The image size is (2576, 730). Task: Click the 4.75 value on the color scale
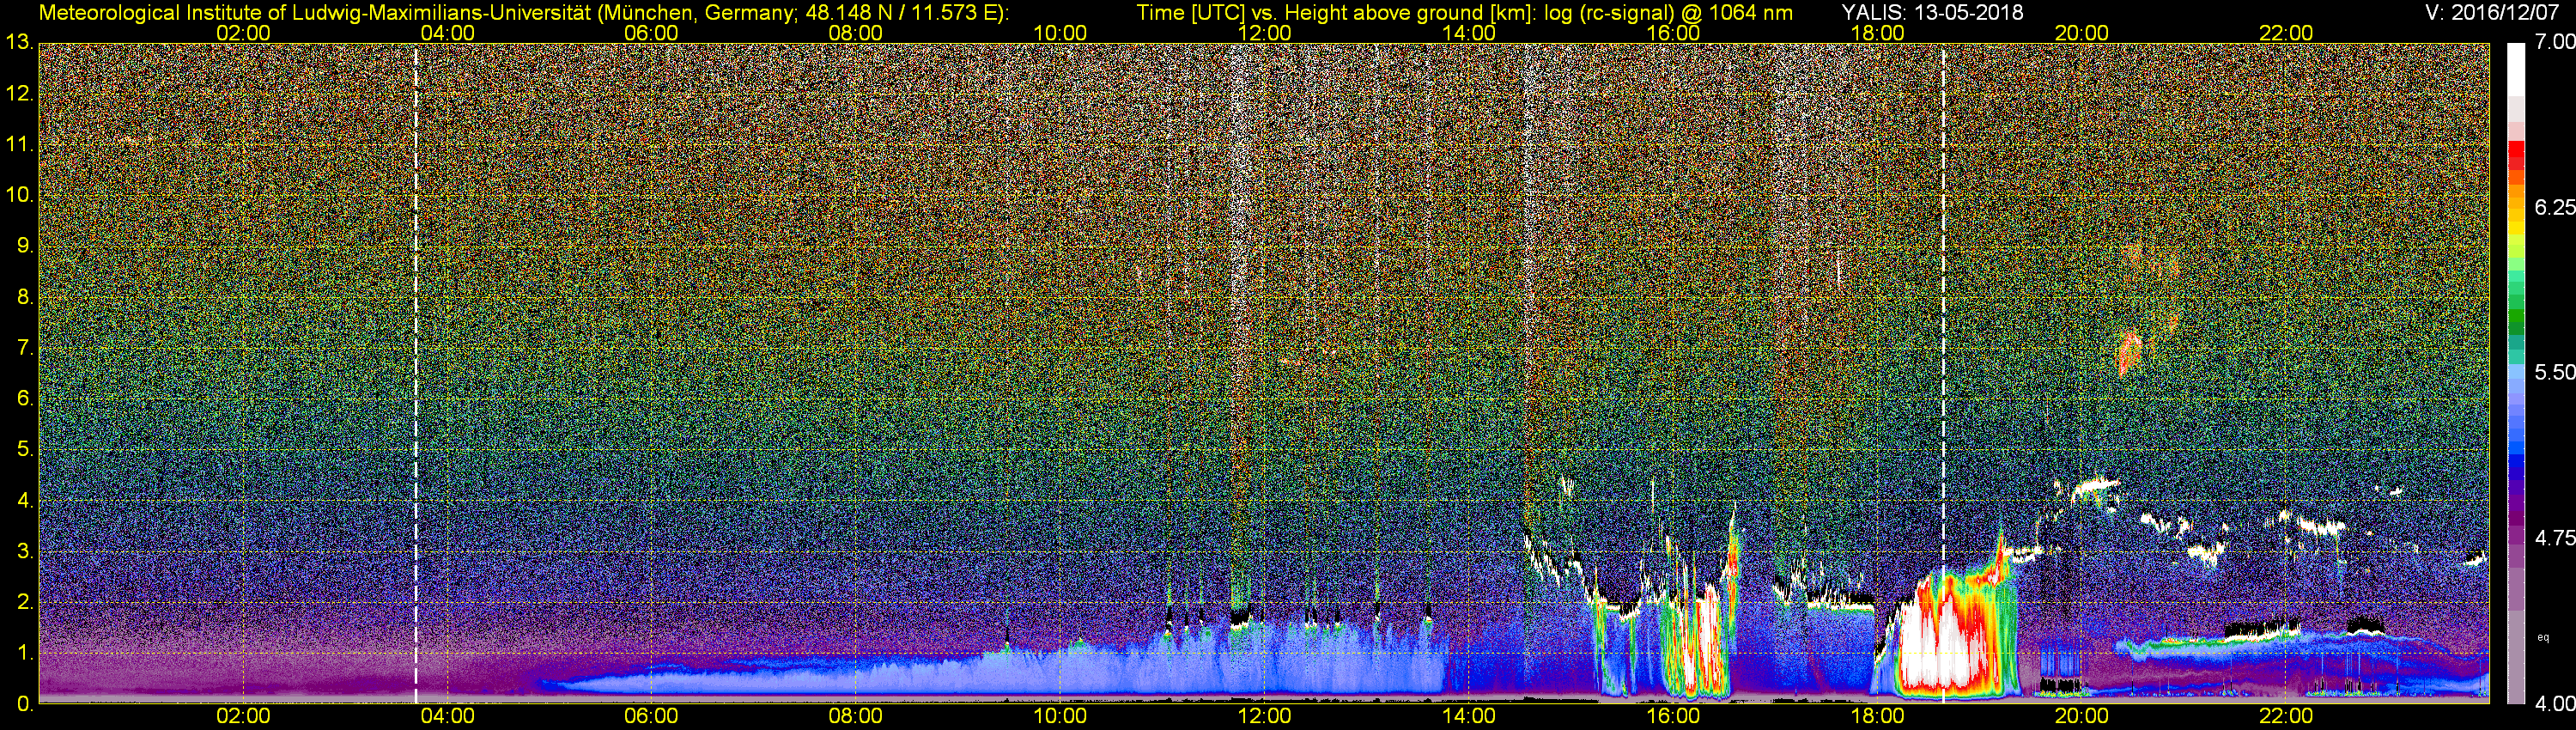click(x=2554, y=538)
